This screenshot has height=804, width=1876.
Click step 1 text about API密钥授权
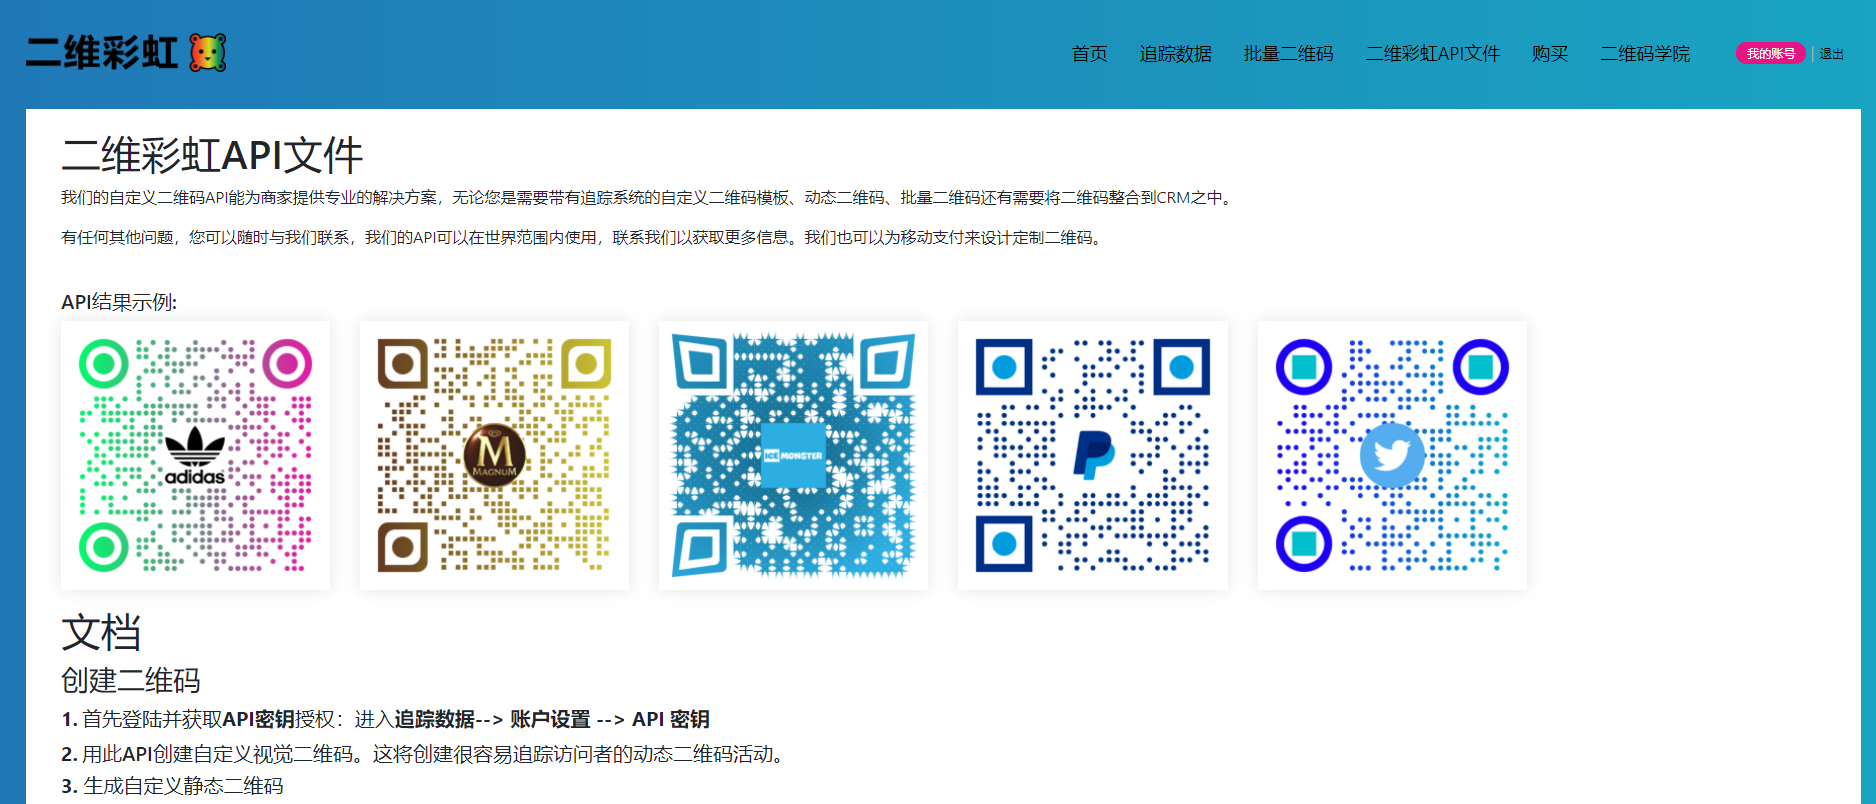385,719
